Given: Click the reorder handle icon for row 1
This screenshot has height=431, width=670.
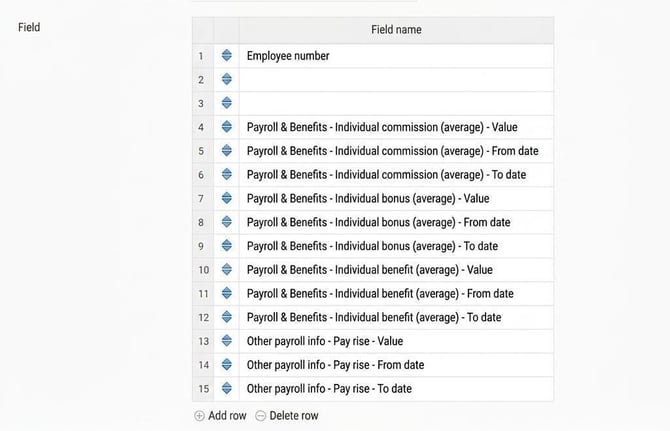Looking at the screenshot, I should pos(226,55).
